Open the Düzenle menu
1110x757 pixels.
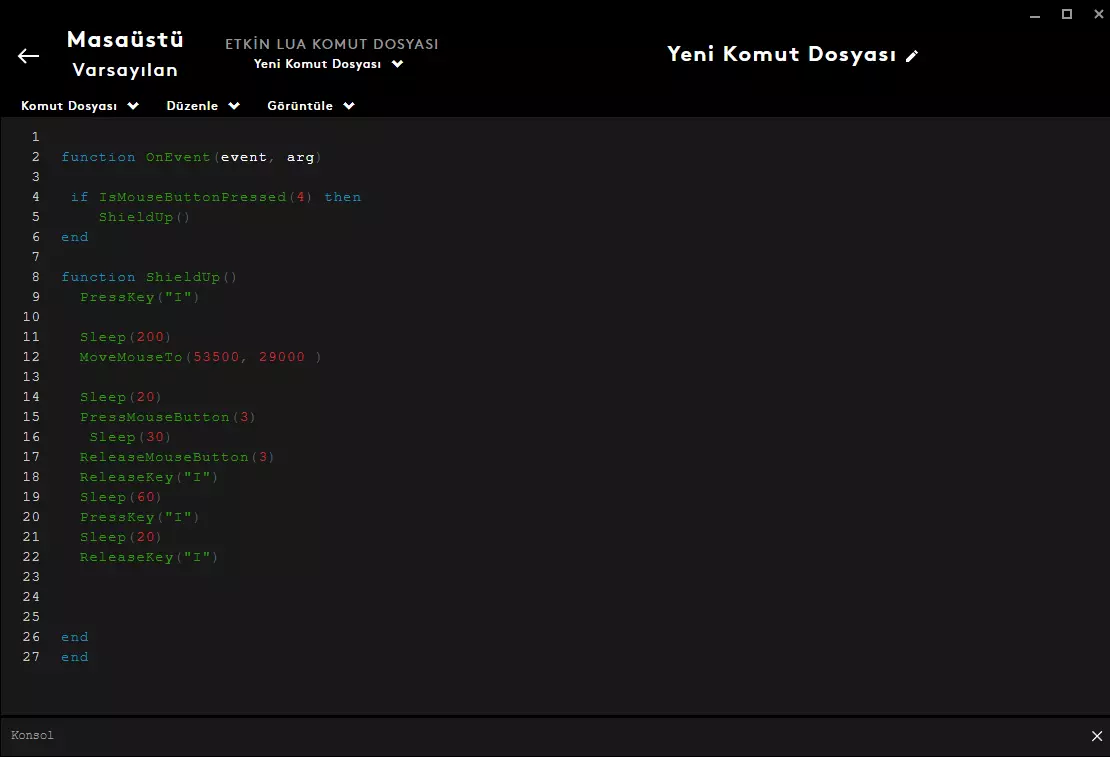pyautogui.click(x=203, y=106)
